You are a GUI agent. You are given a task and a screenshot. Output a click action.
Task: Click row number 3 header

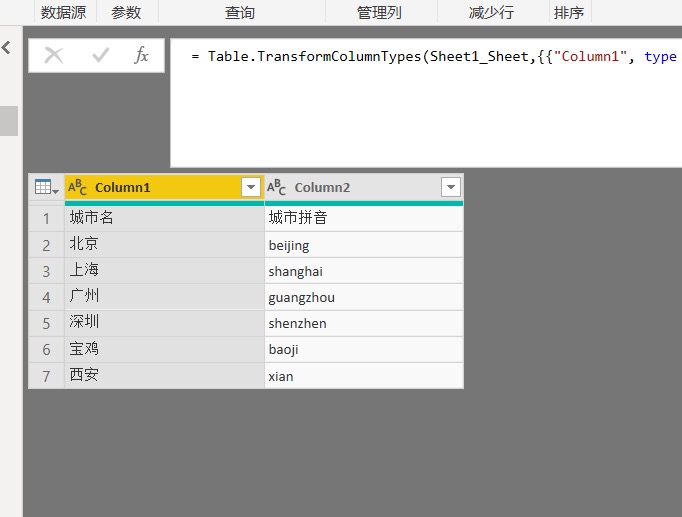[x=47, y=271]
